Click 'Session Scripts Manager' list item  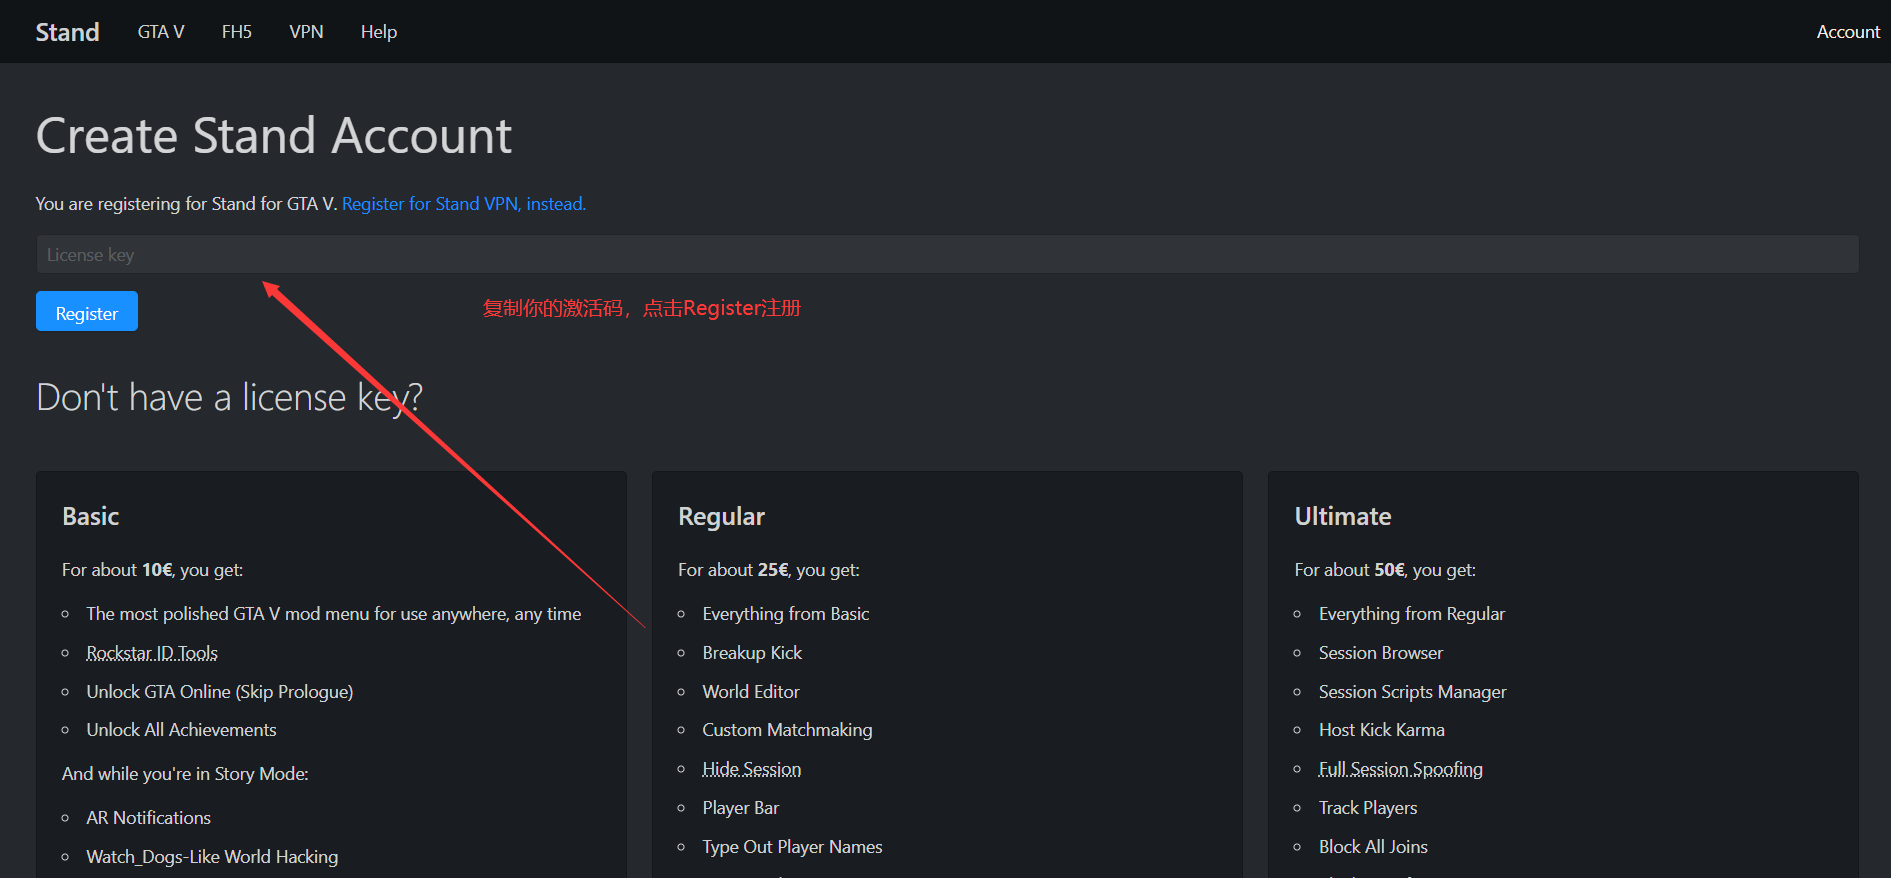point(1412,692)
